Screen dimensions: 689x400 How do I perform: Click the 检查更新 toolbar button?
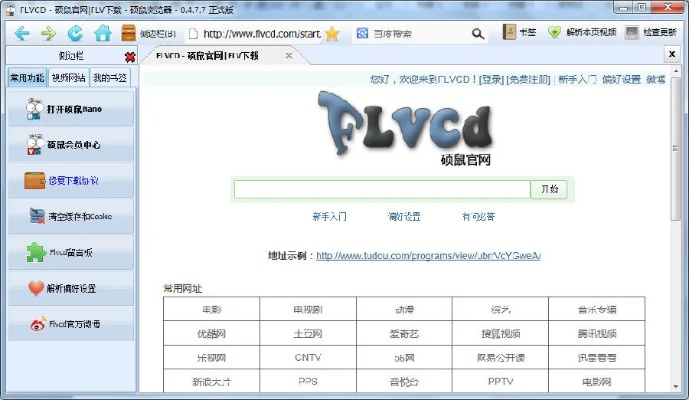click(x=652, y=33)
